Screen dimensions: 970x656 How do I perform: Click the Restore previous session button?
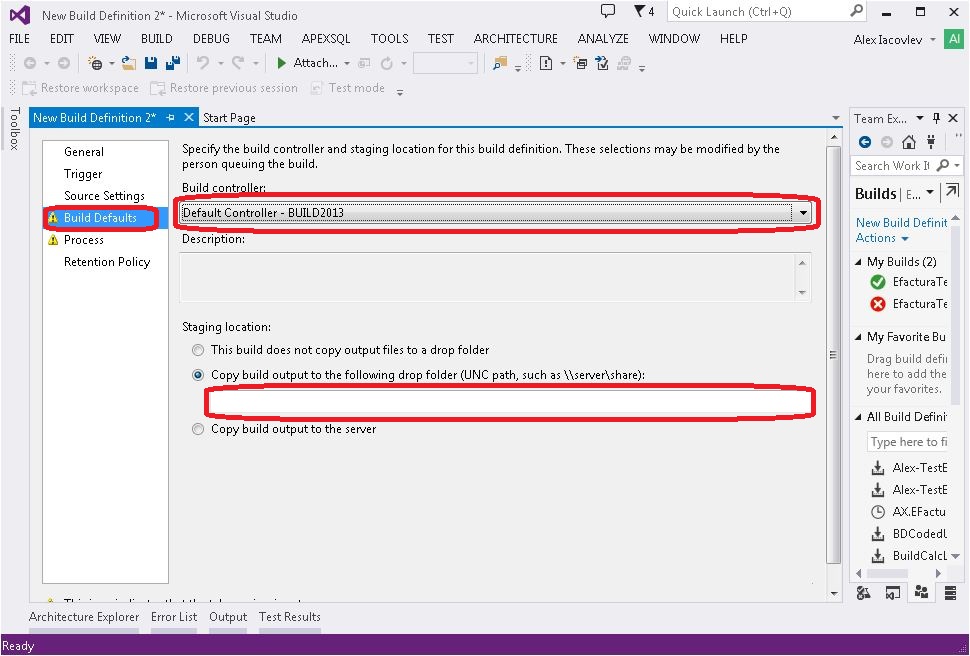(x=224, y=88)
